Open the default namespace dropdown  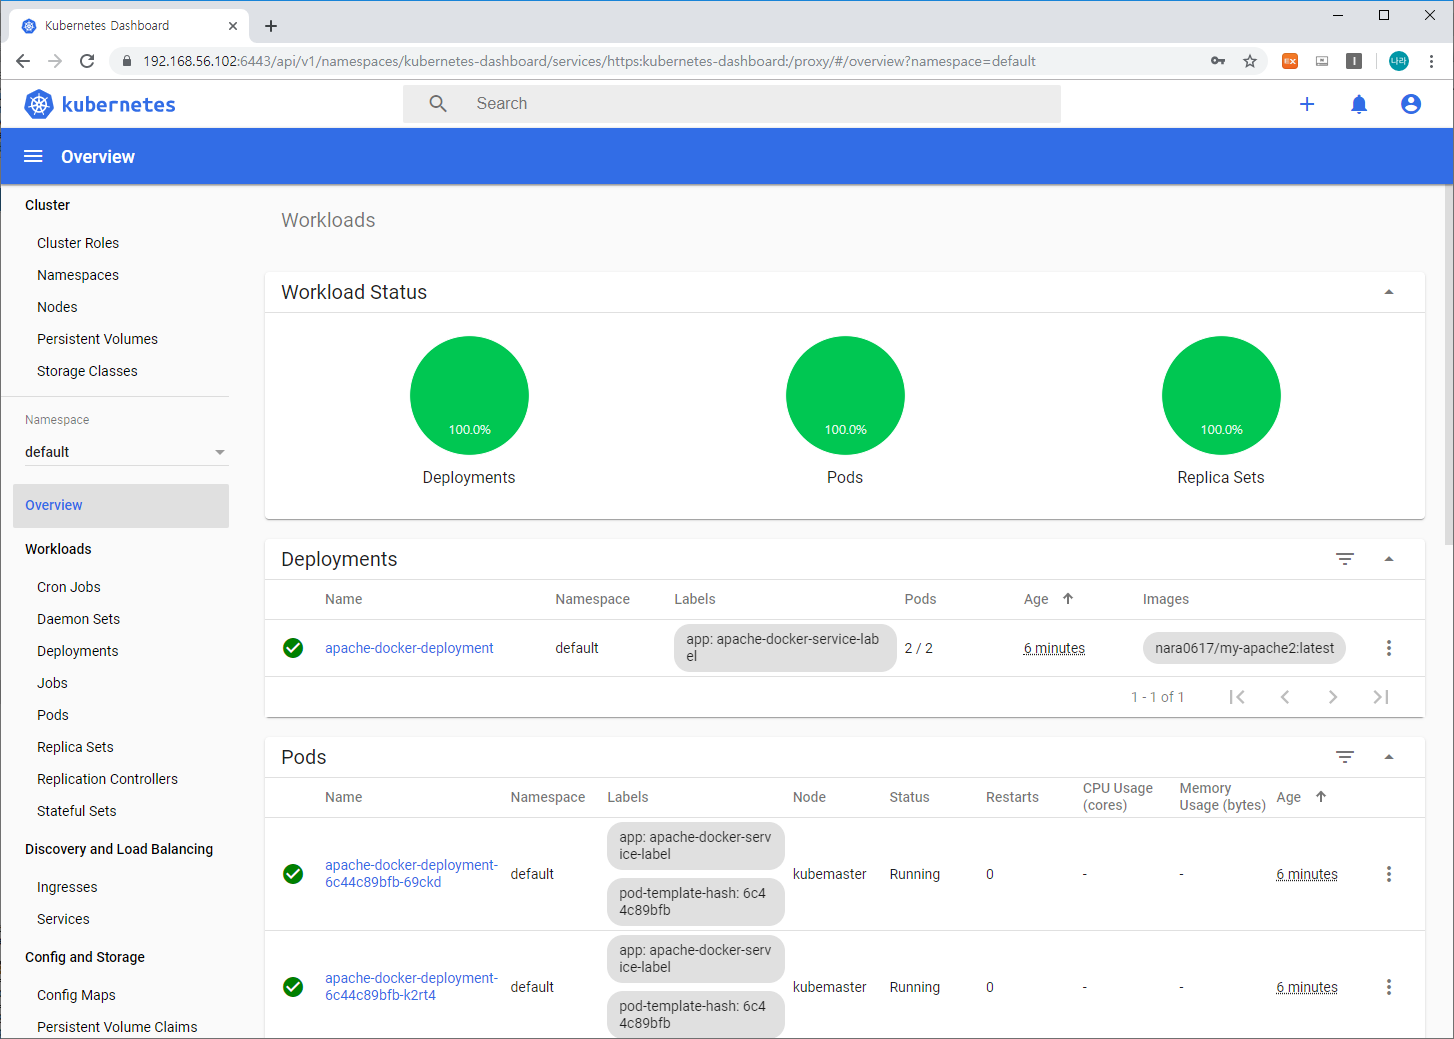125,452
